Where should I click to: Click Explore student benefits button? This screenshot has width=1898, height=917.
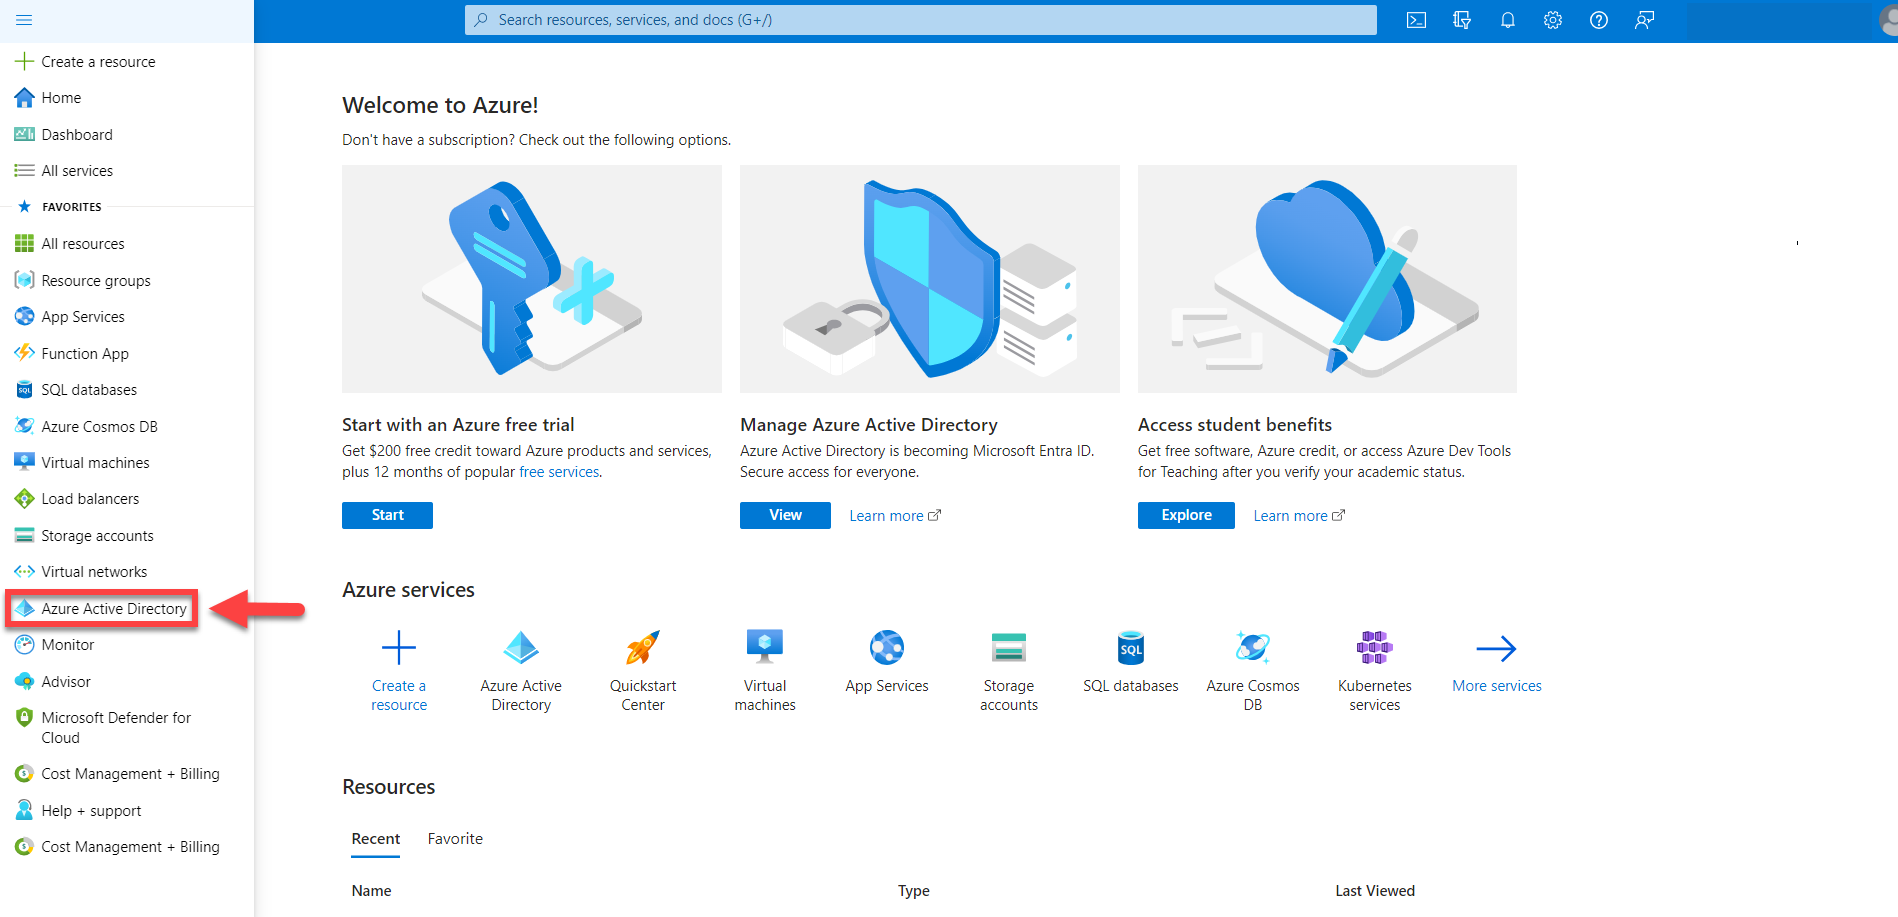click(x=1186, y=515)
